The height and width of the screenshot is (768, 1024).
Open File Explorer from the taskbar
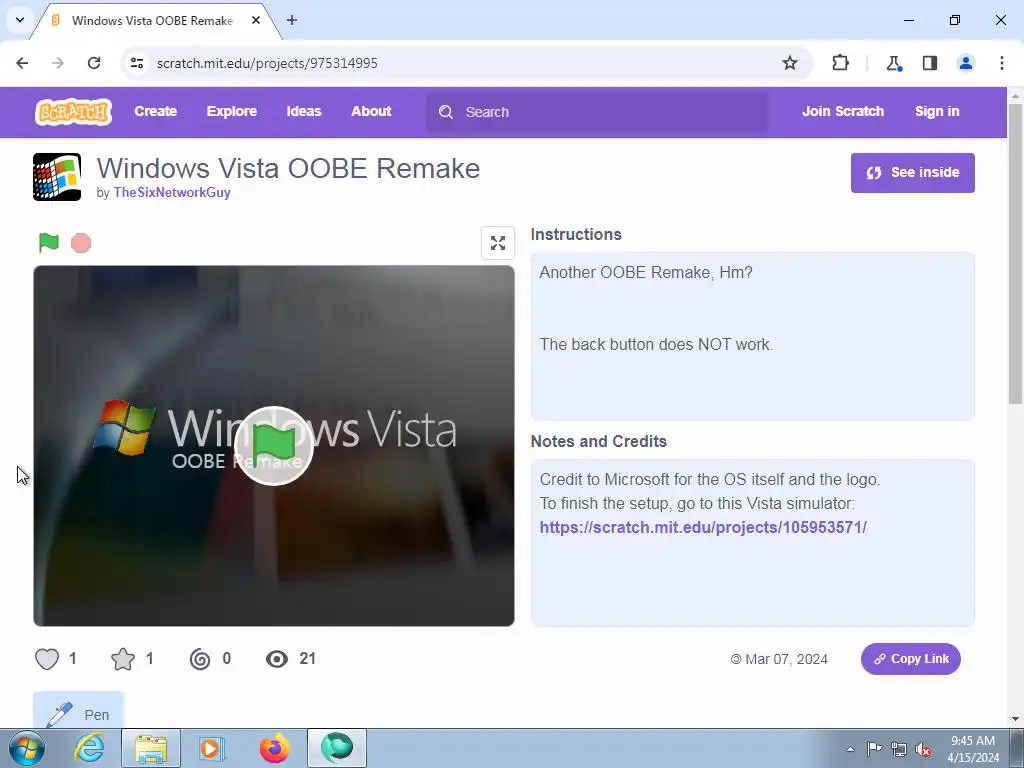click(x=151, y=748)
